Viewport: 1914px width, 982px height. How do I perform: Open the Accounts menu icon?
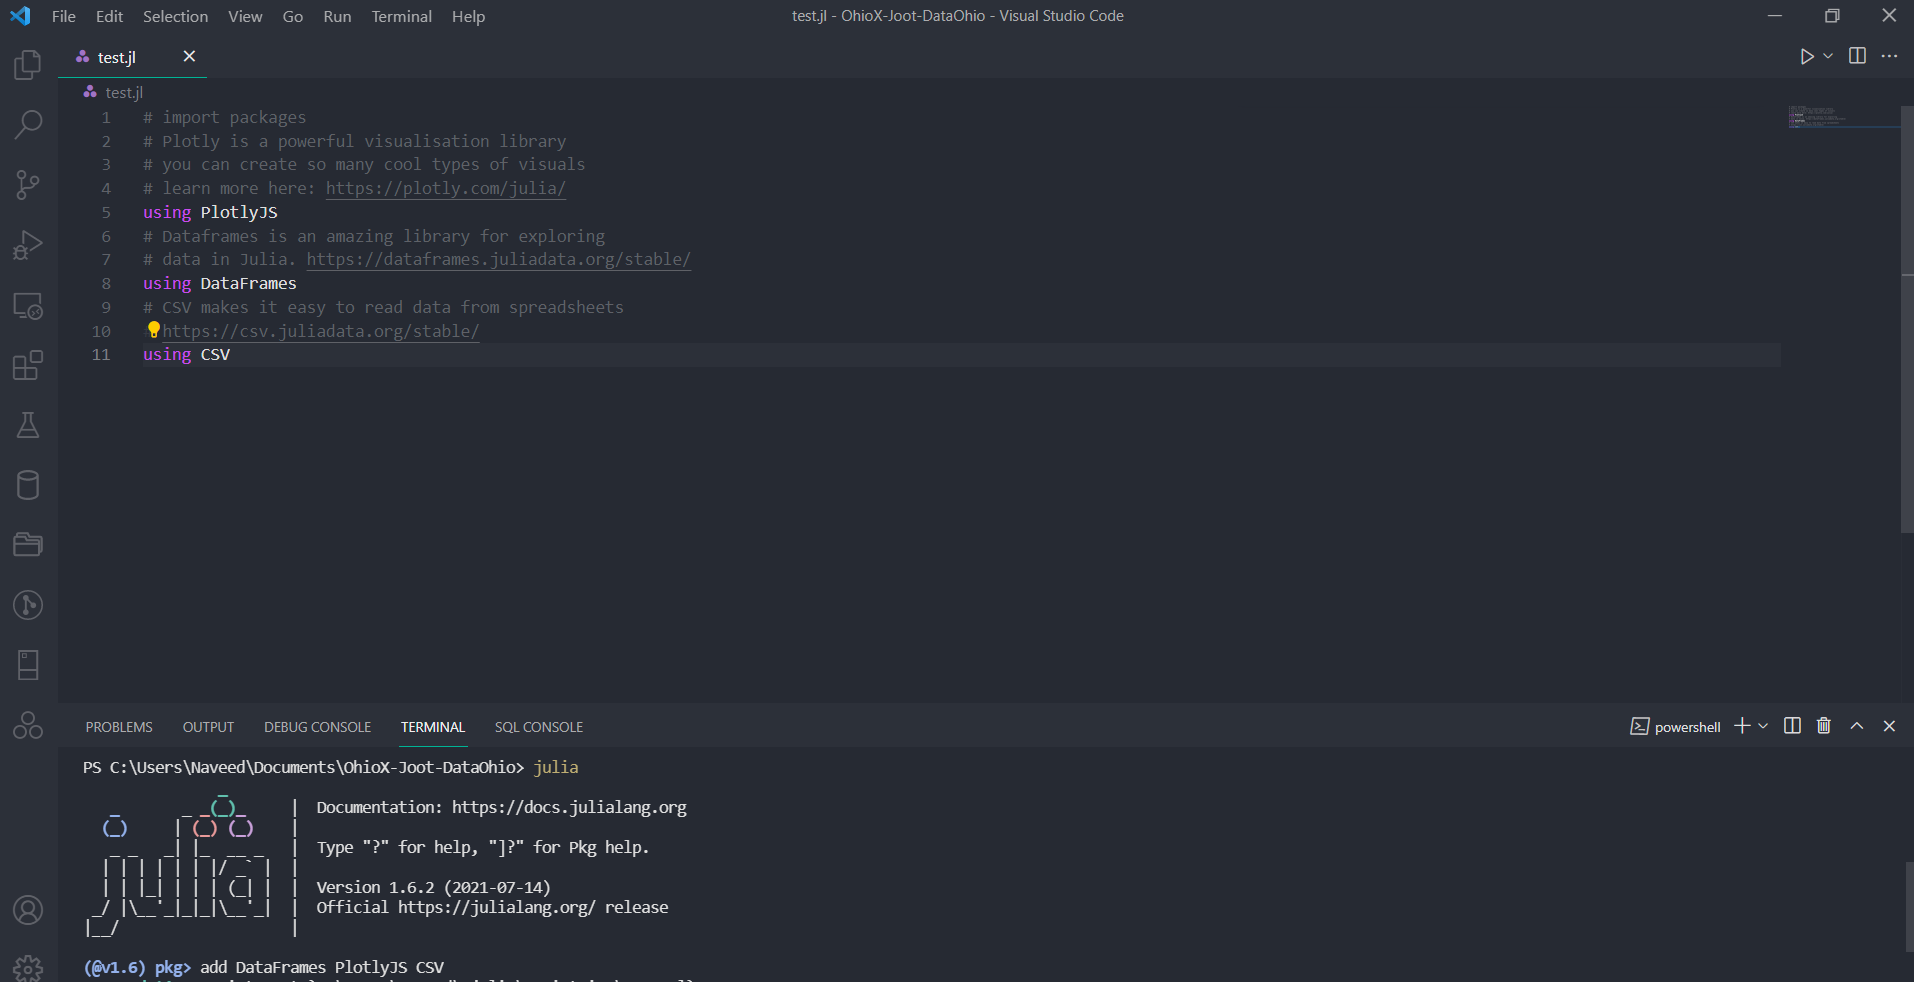point(28,910)
